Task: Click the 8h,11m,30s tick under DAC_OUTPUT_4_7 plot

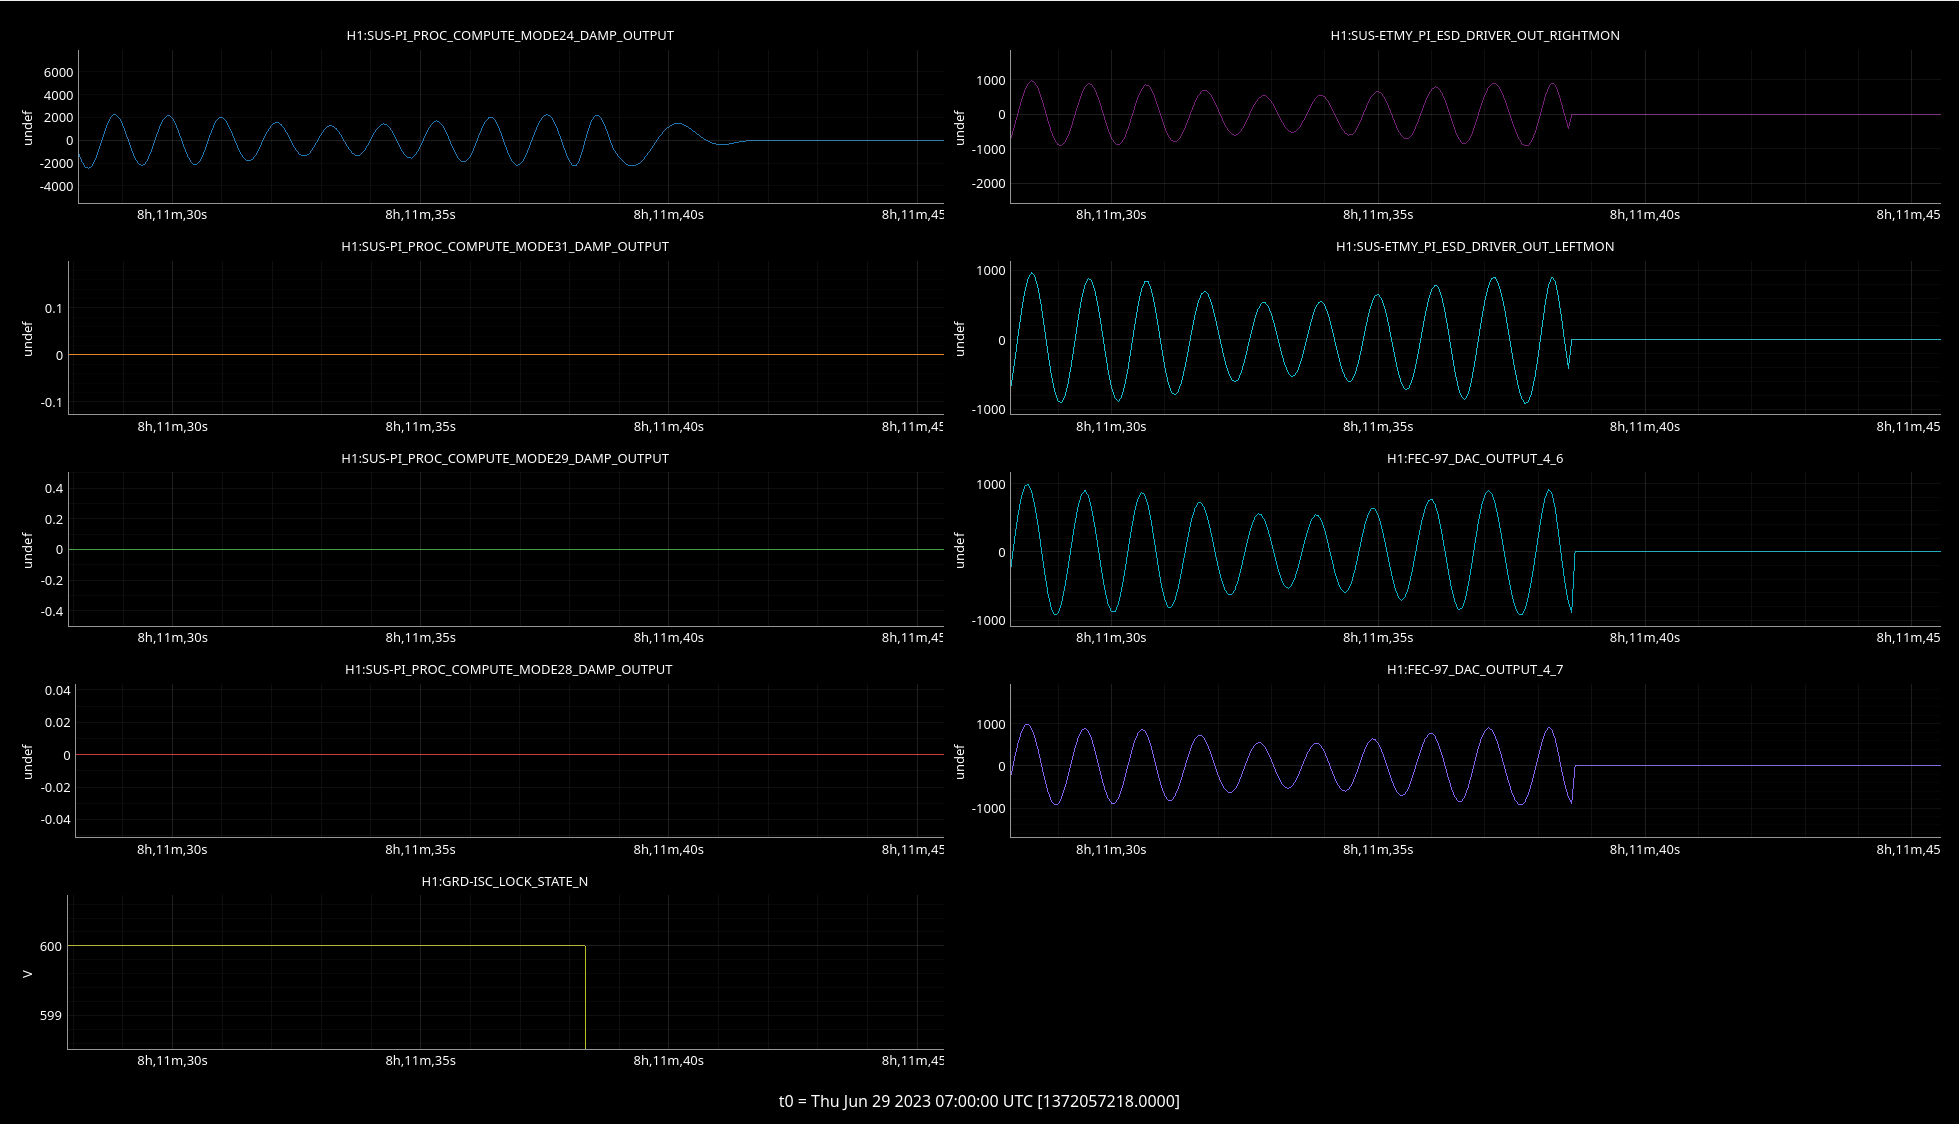Action: point(1111,849)
